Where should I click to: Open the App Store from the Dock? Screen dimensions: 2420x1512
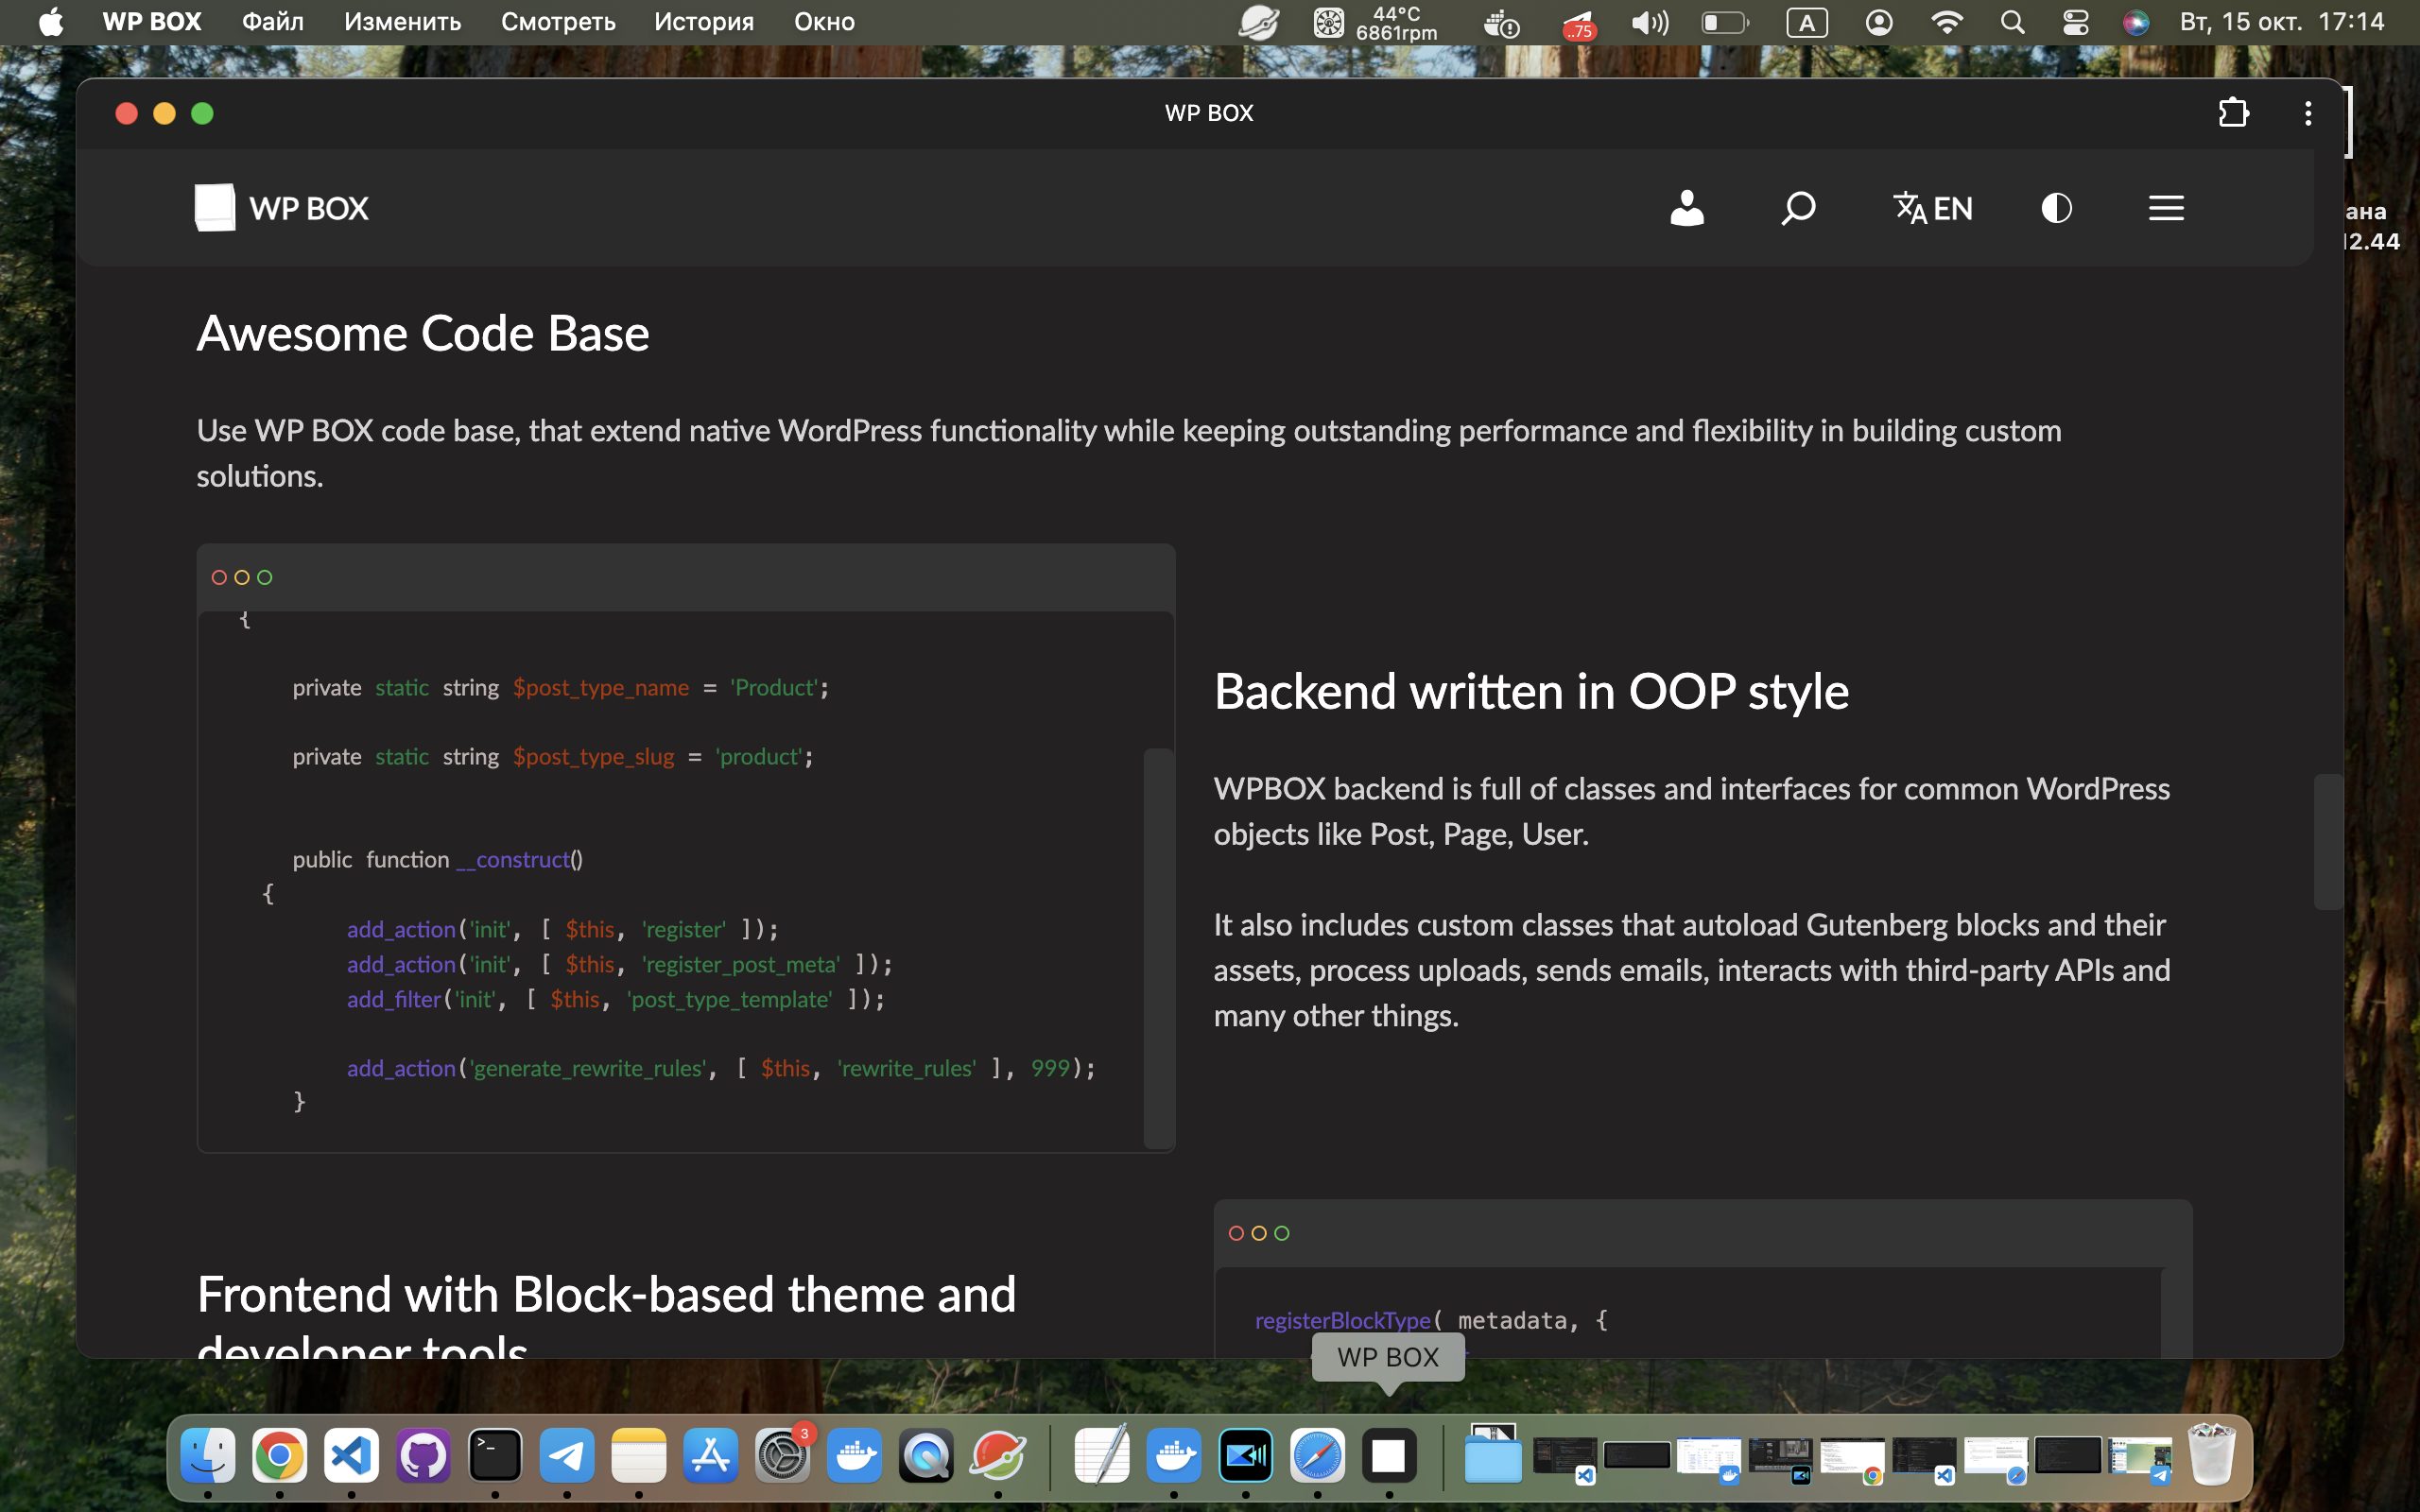click(x=711, y=1455)
